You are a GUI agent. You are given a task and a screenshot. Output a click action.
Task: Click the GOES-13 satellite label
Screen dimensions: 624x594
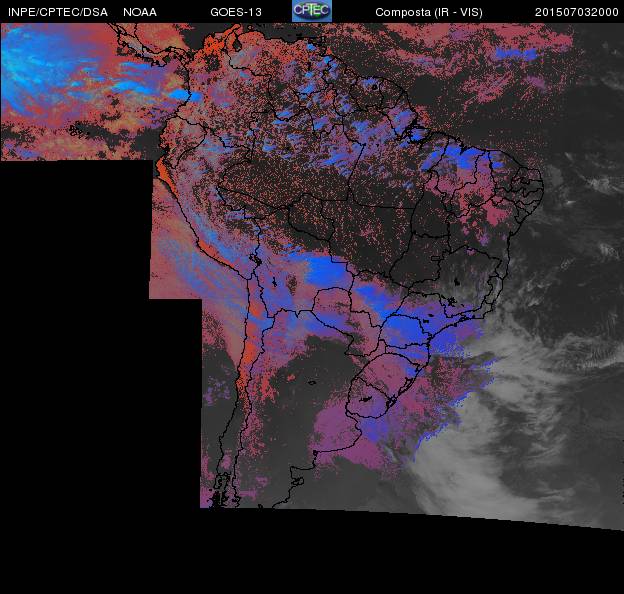coord(236,12)
